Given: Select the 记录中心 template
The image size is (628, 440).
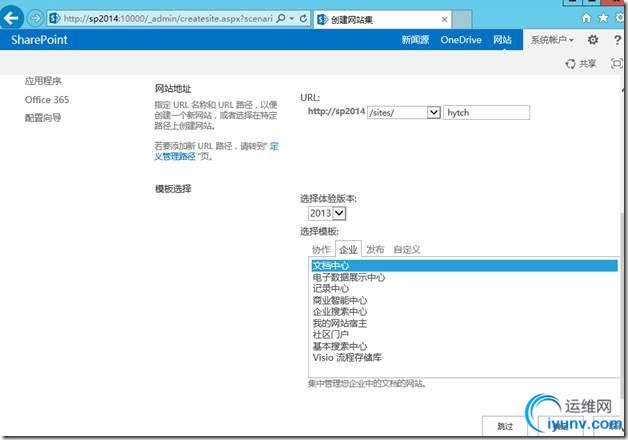Looking at the screenshot, I should click(x=465, y=288).
